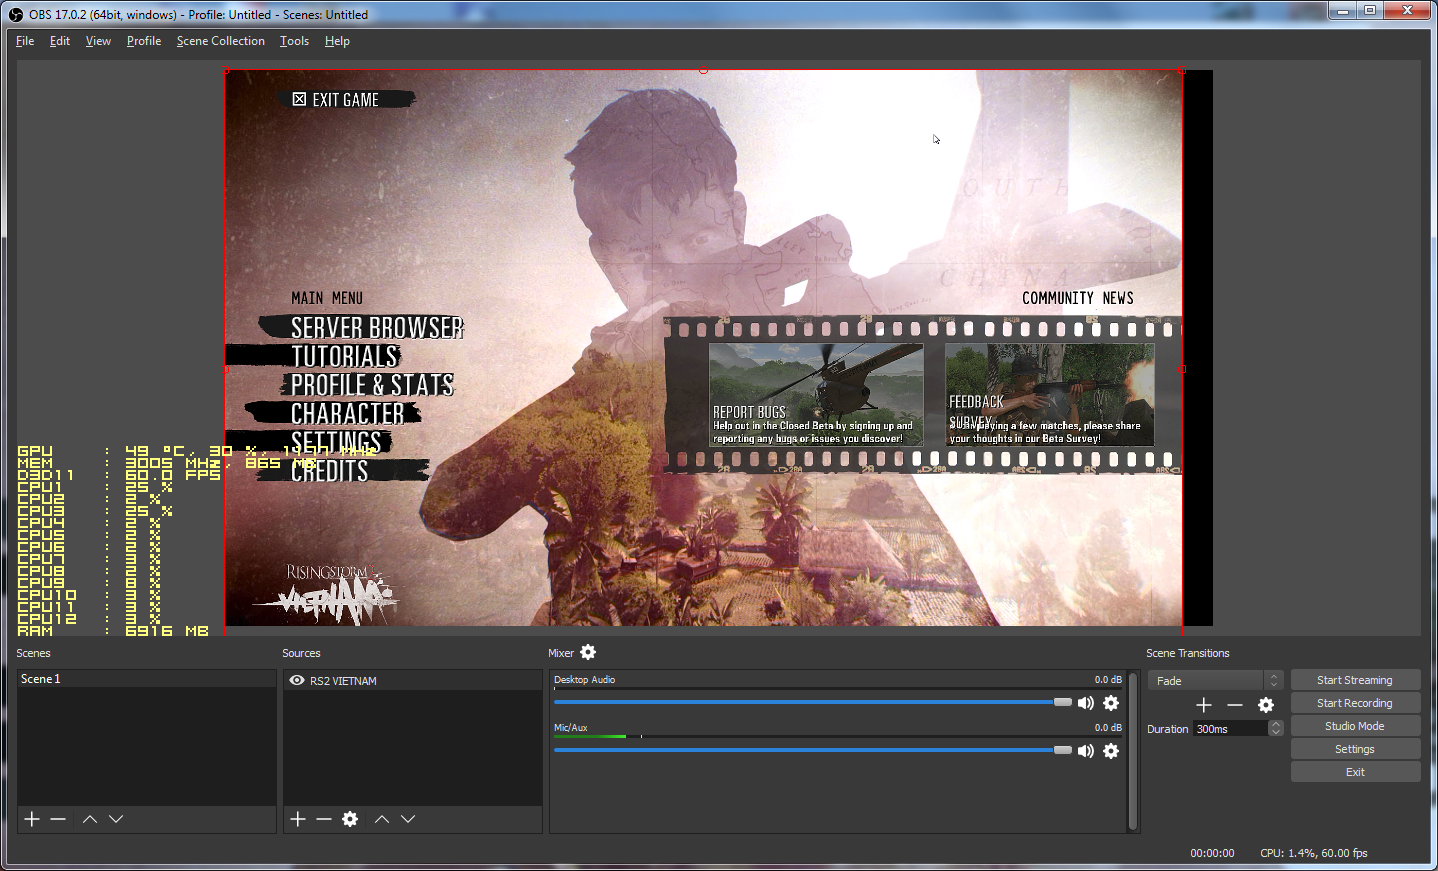The image size is (1438, 871).
Task: Toggle visibility of RS2 VIETNAM source
Action: [297, 680]
